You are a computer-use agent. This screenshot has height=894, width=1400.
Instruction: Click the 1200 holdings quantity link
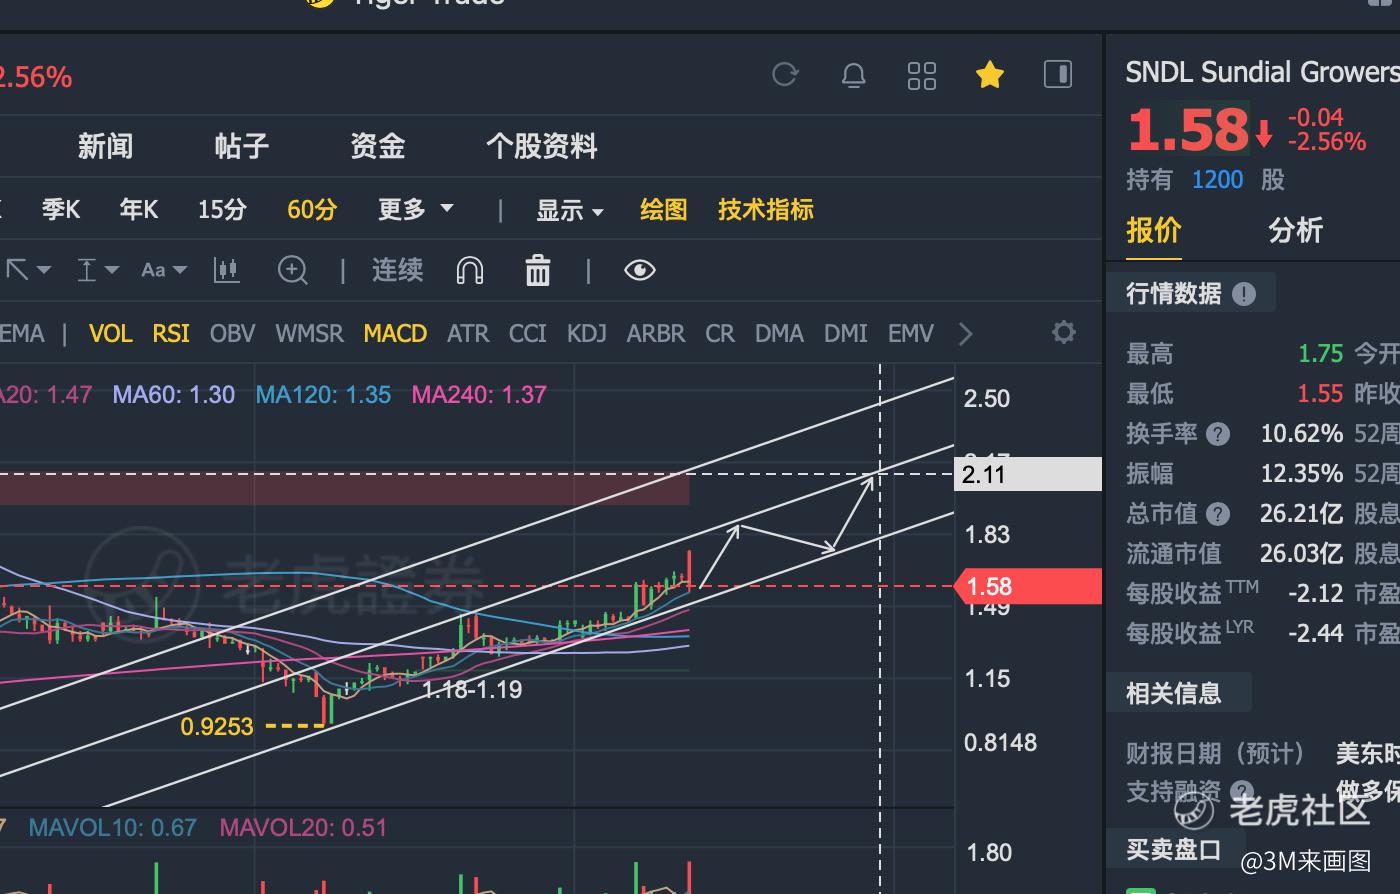pos(1218,180)
